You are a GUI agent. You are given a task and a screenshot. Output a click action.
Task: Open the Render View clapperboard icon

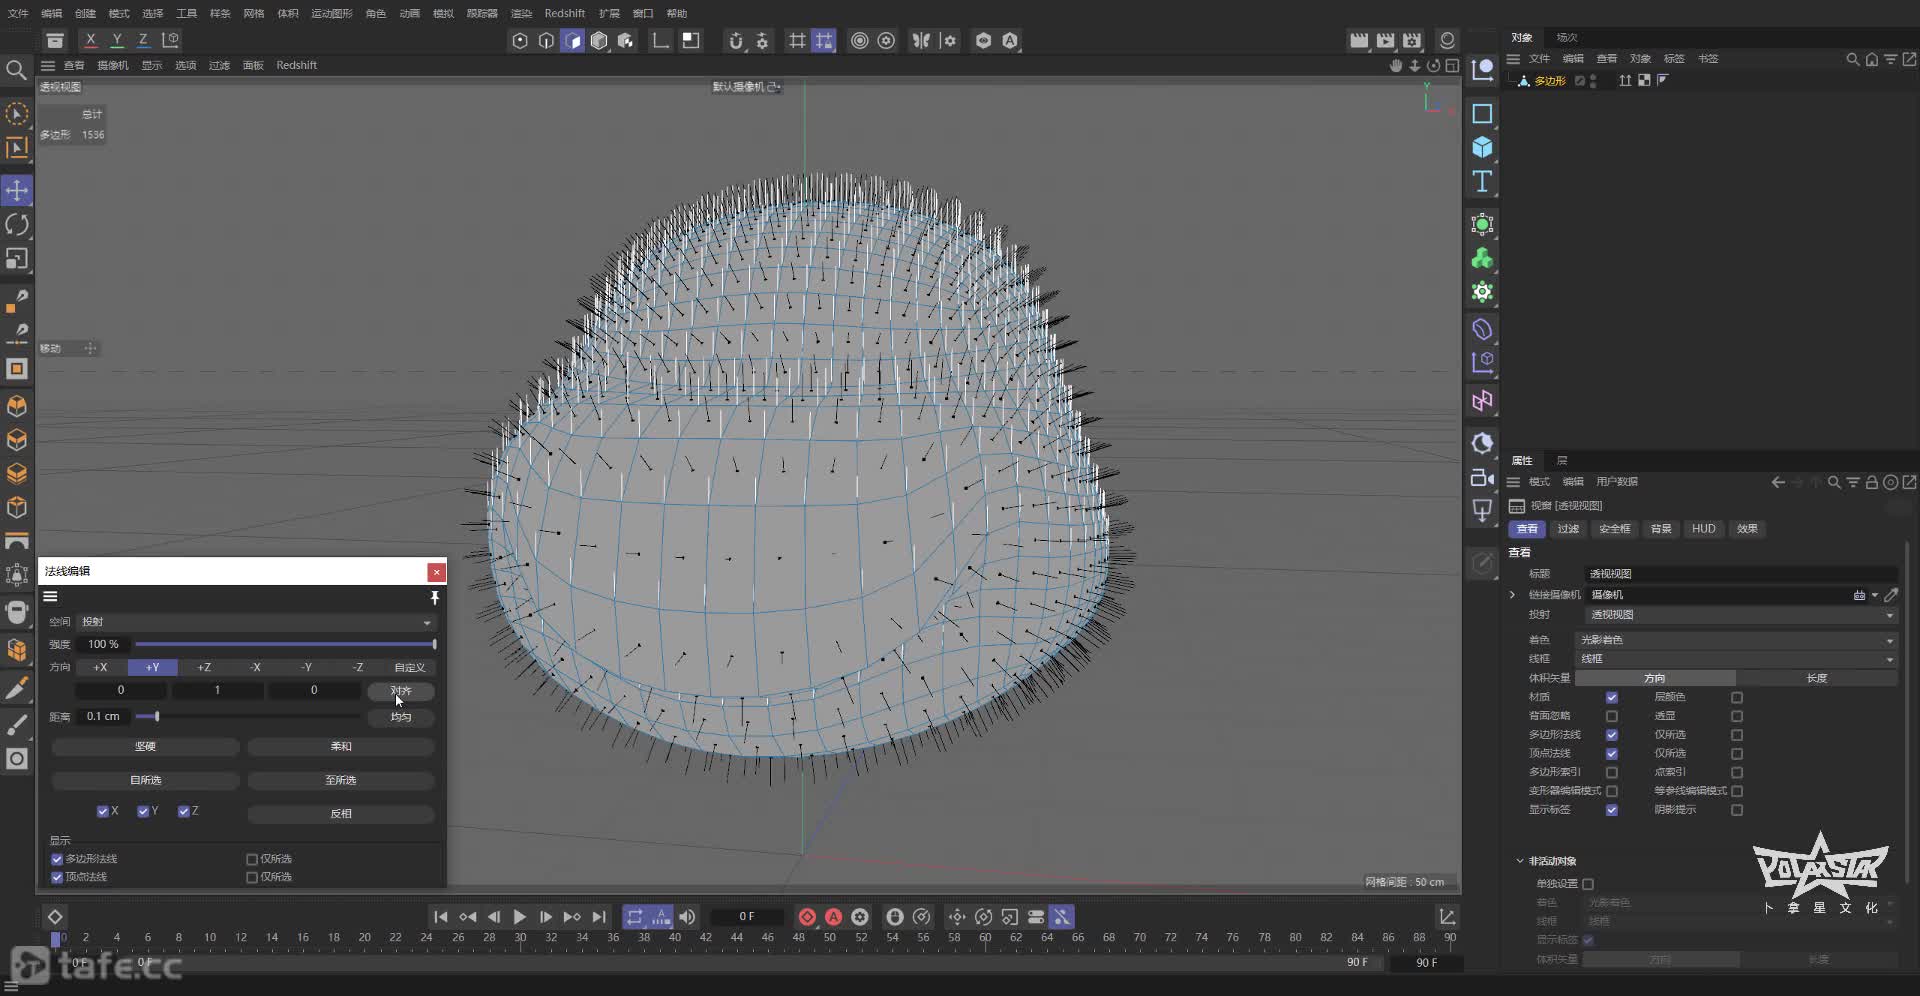coord(1359,41)
